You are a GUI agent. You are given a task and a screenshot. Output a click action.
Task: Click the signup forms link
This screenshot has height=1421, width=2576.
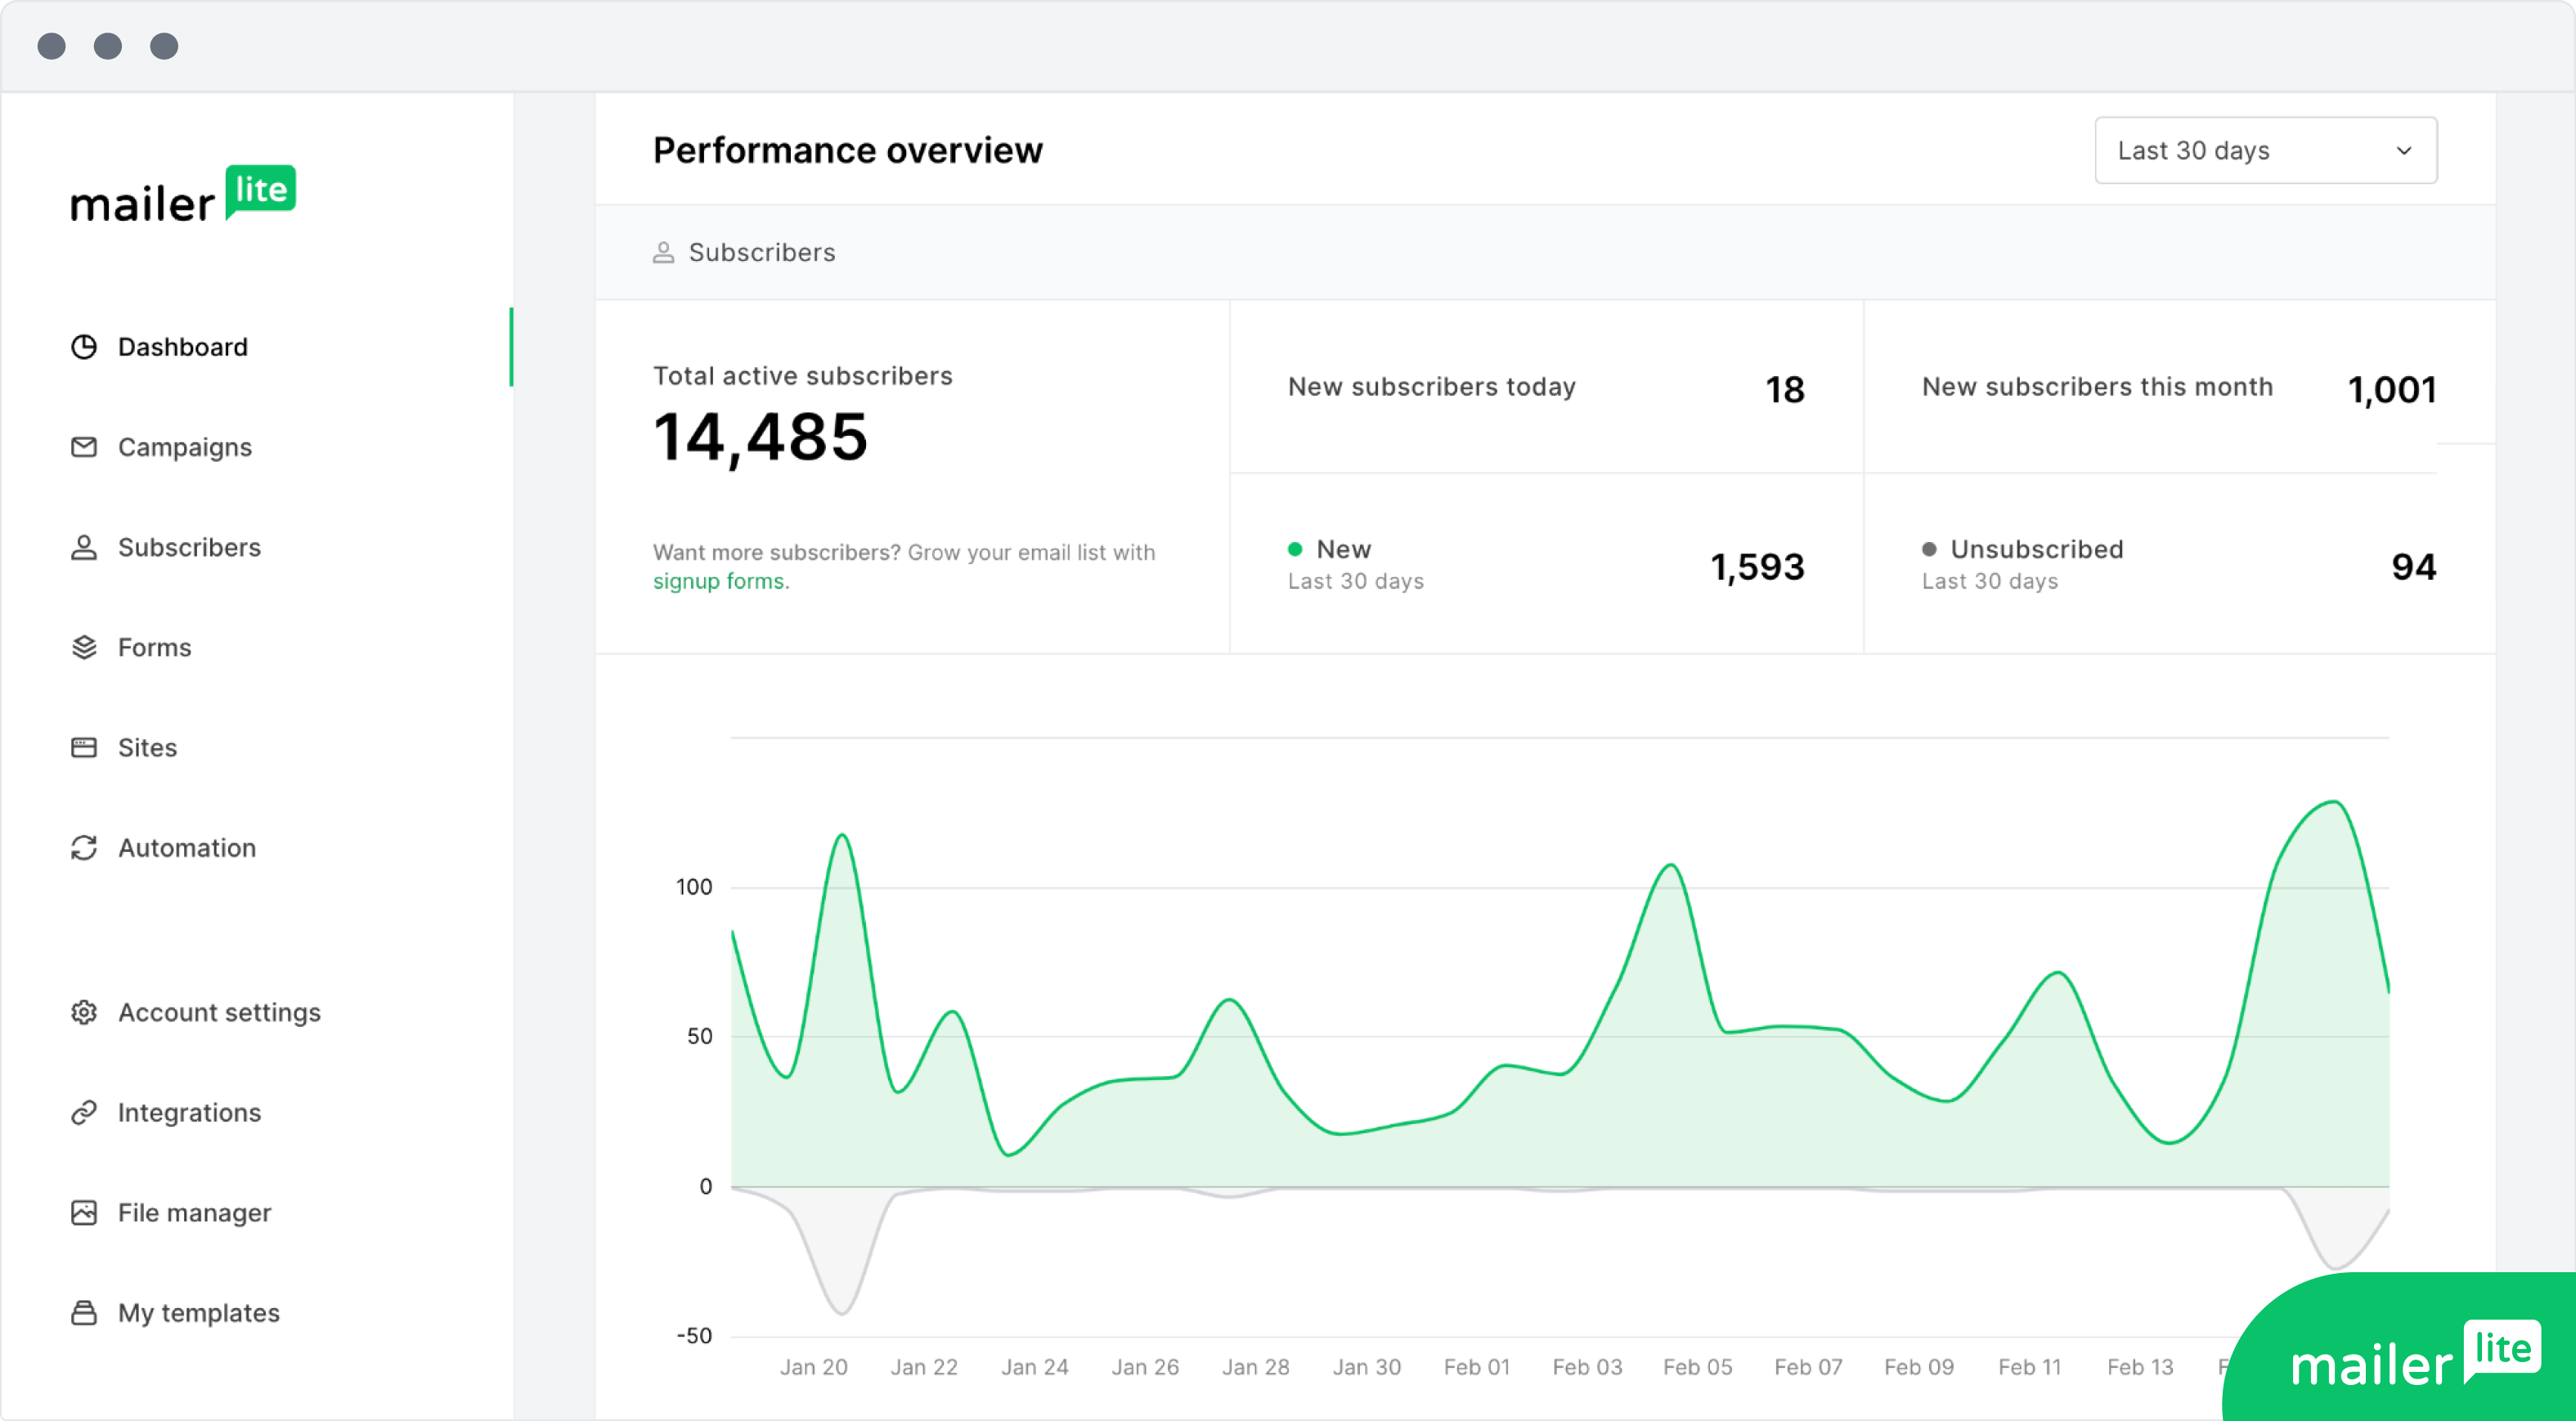pos(718,581)
